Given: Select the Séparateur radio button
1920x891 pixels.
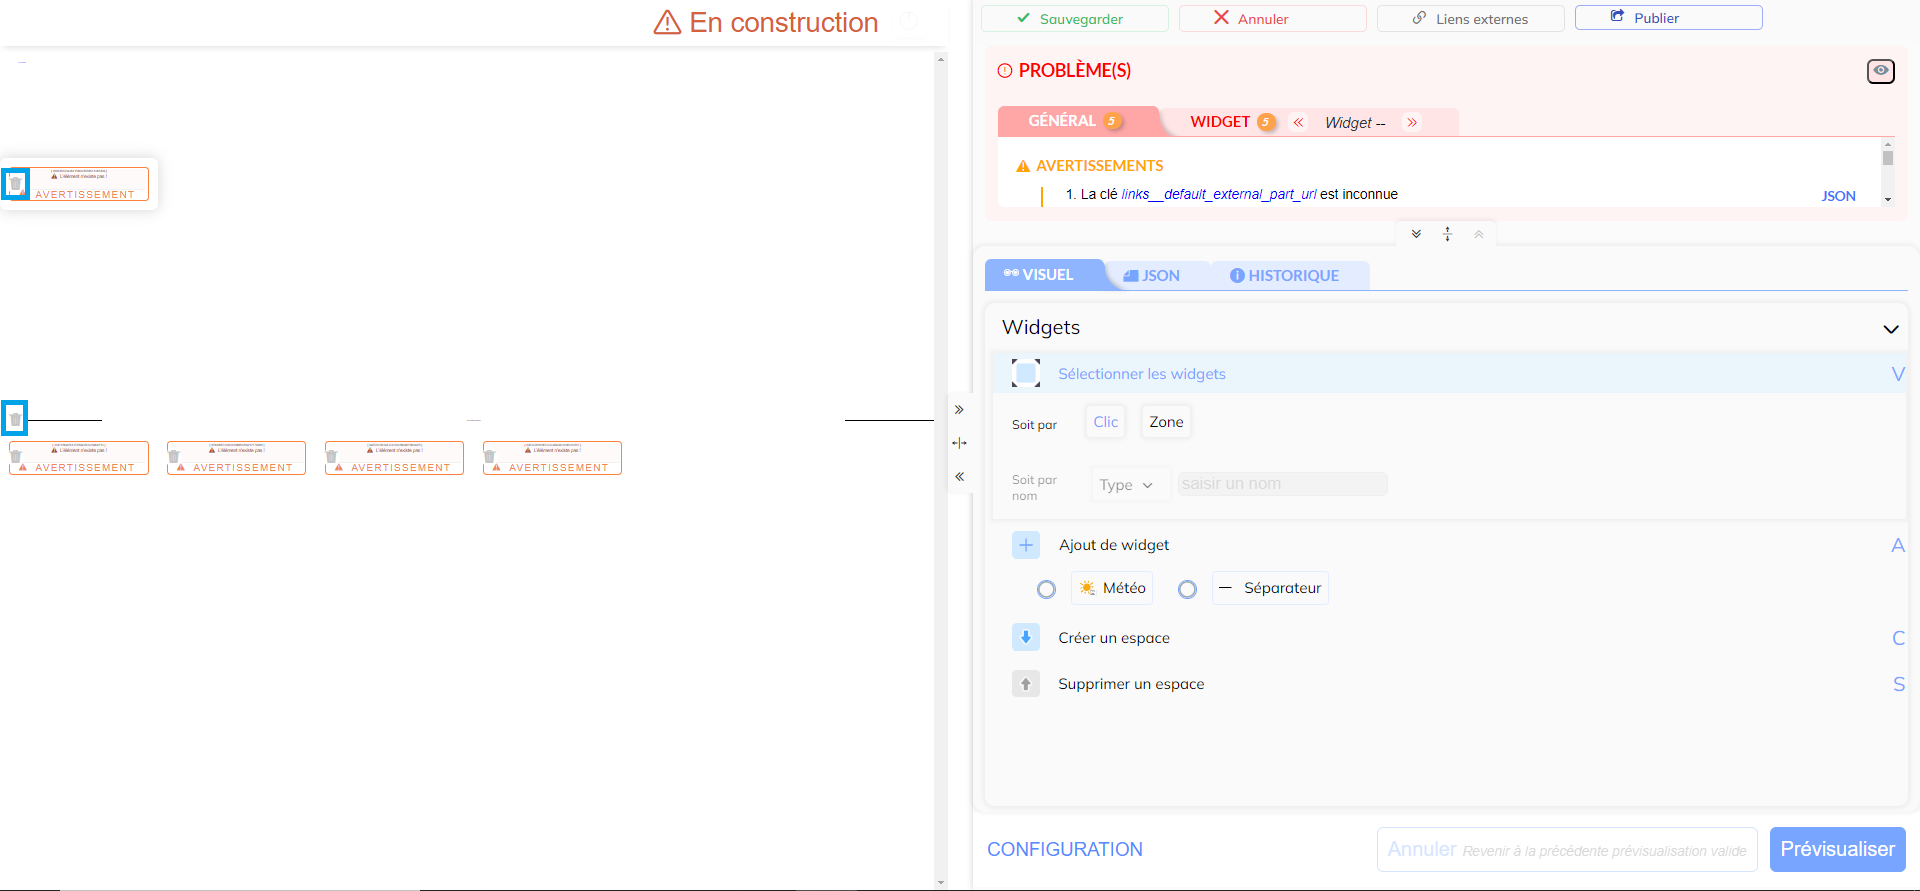Looking at the screenshot, I should pyautogui.click(x=1187, y=589).
